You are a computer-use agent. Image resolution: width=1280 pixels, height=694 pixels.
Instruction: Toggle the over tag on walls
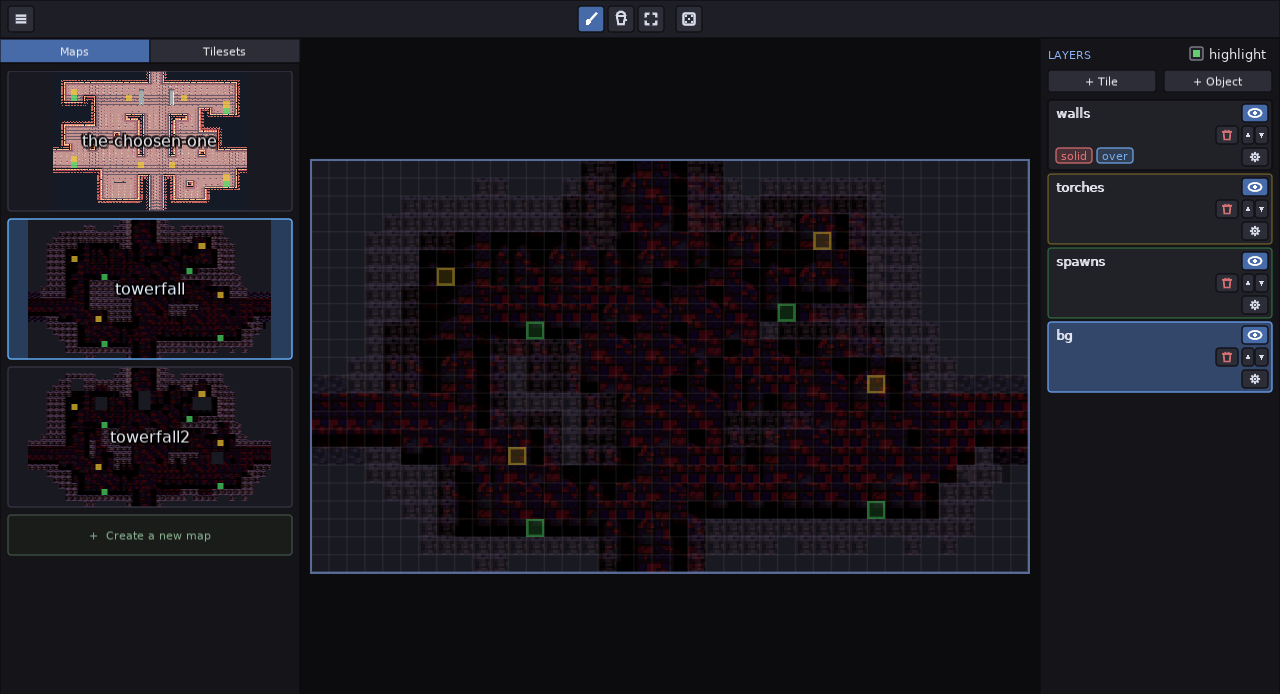[1115, 156]
